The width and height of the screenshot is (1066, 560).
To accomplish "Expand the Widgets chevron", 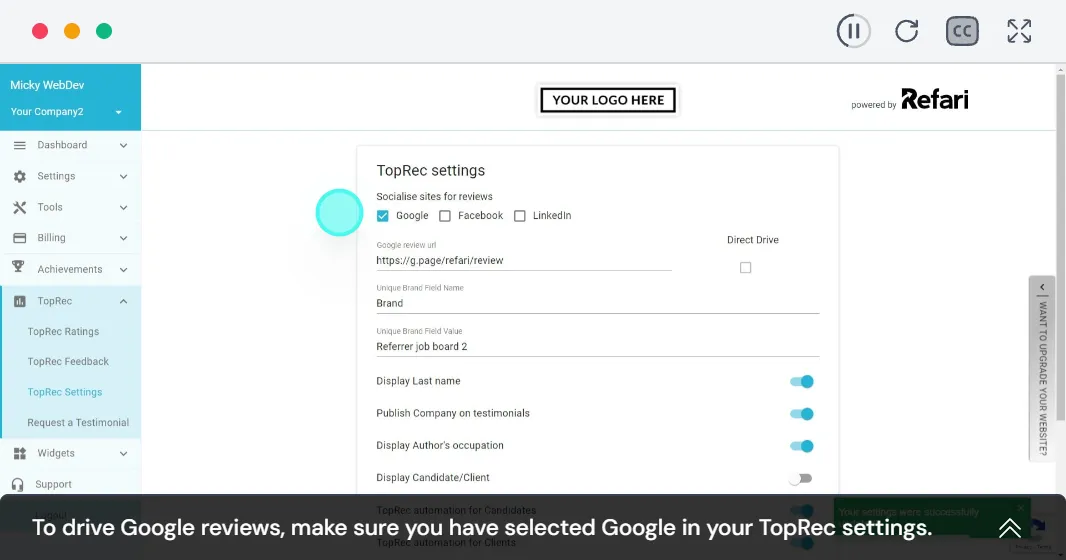I will click(123, 453).
